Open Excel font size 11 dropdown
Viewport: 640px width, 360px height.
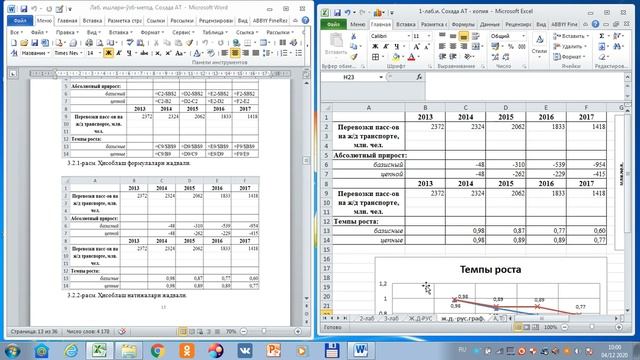[x=428, y=36]
